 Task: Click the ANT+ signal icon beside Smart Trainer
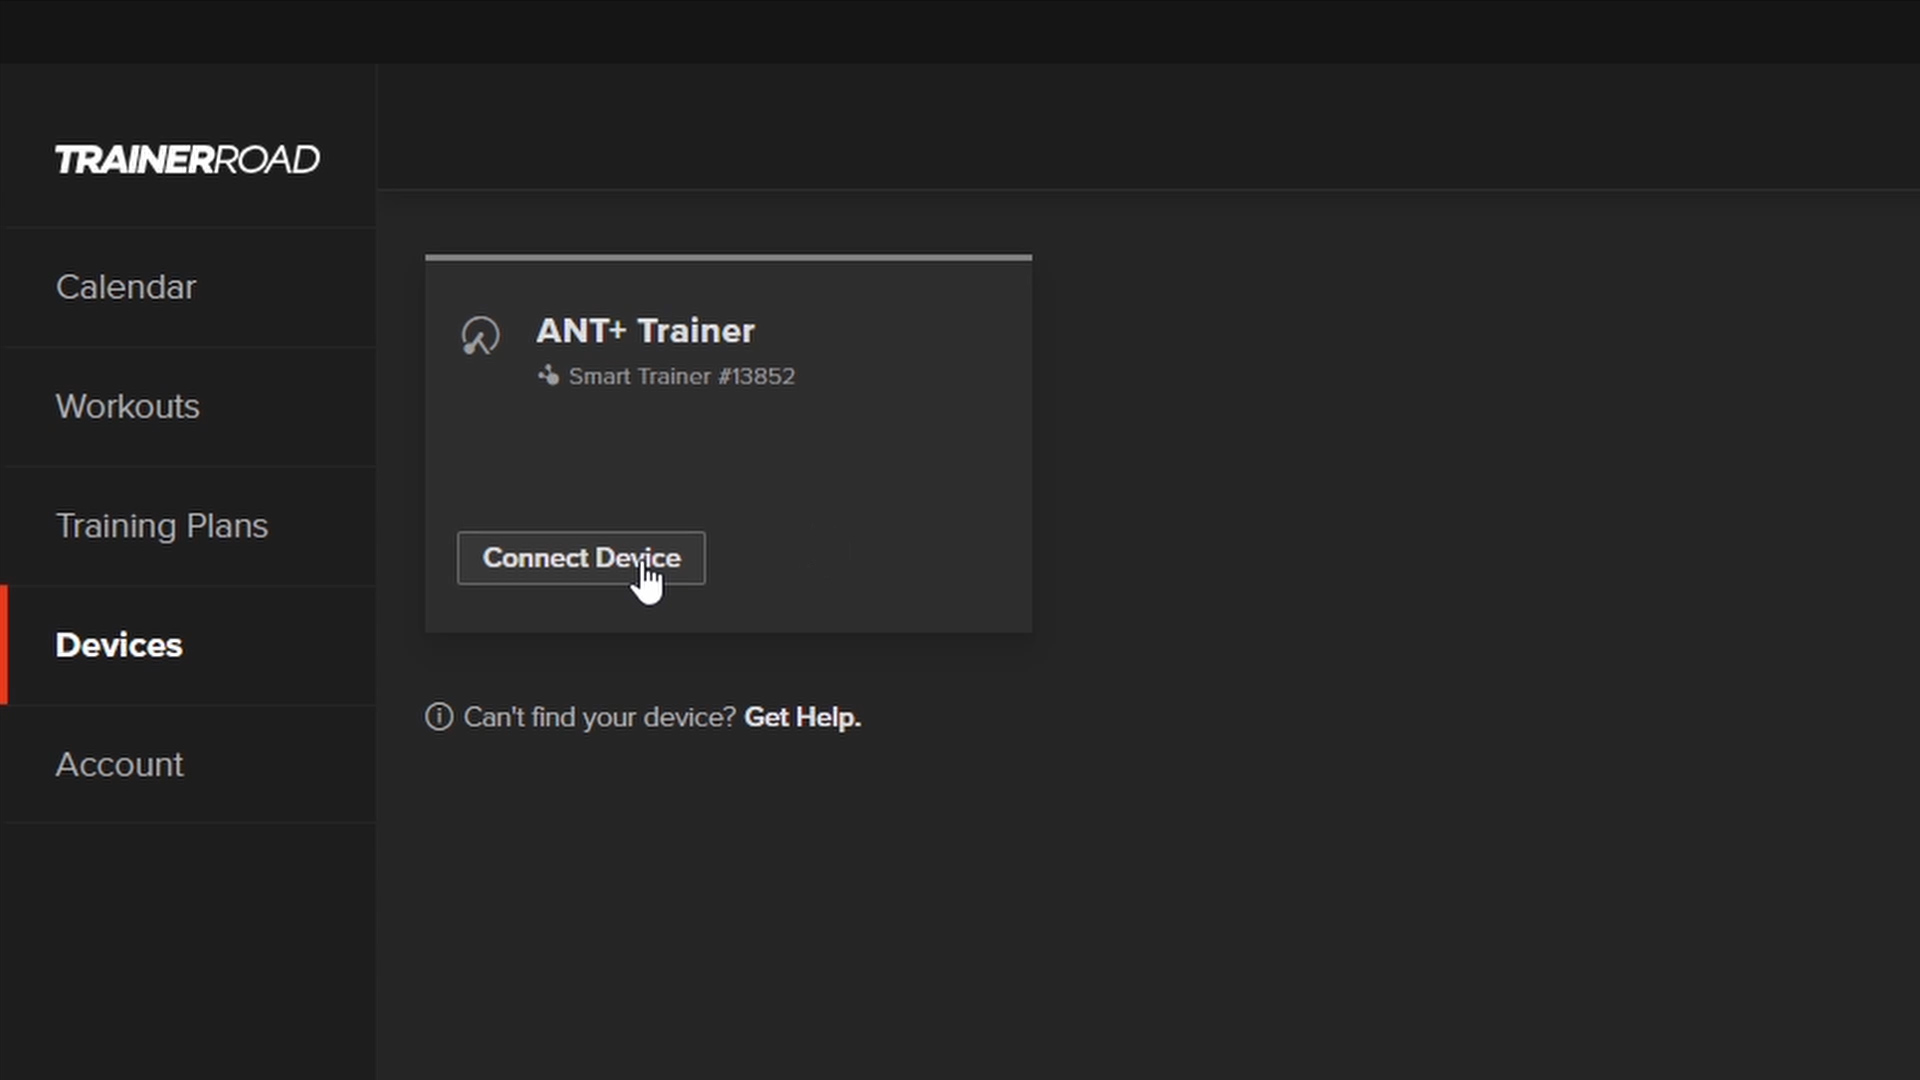tap(548, 376)
